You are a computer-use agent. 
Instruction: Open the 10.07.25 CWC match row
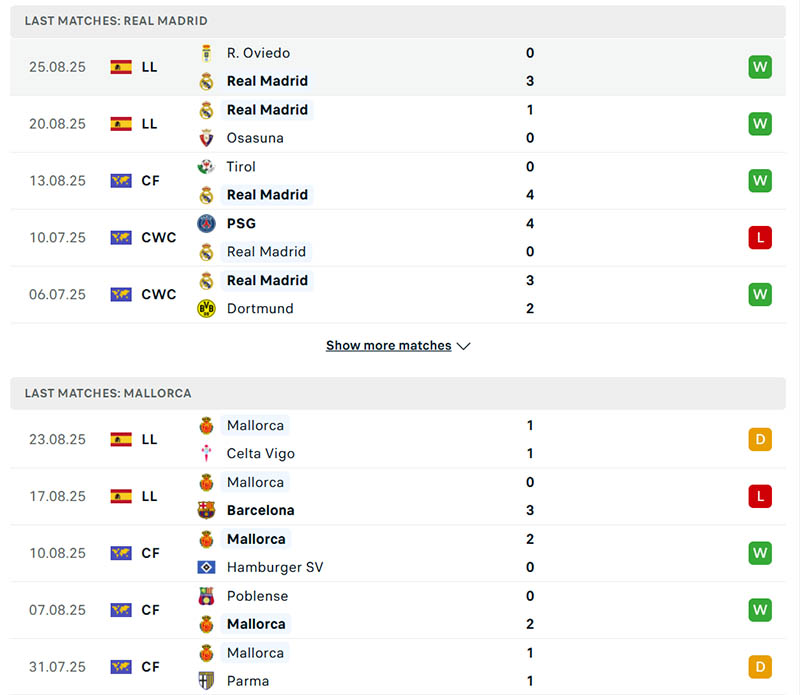(x=398, y=238)
